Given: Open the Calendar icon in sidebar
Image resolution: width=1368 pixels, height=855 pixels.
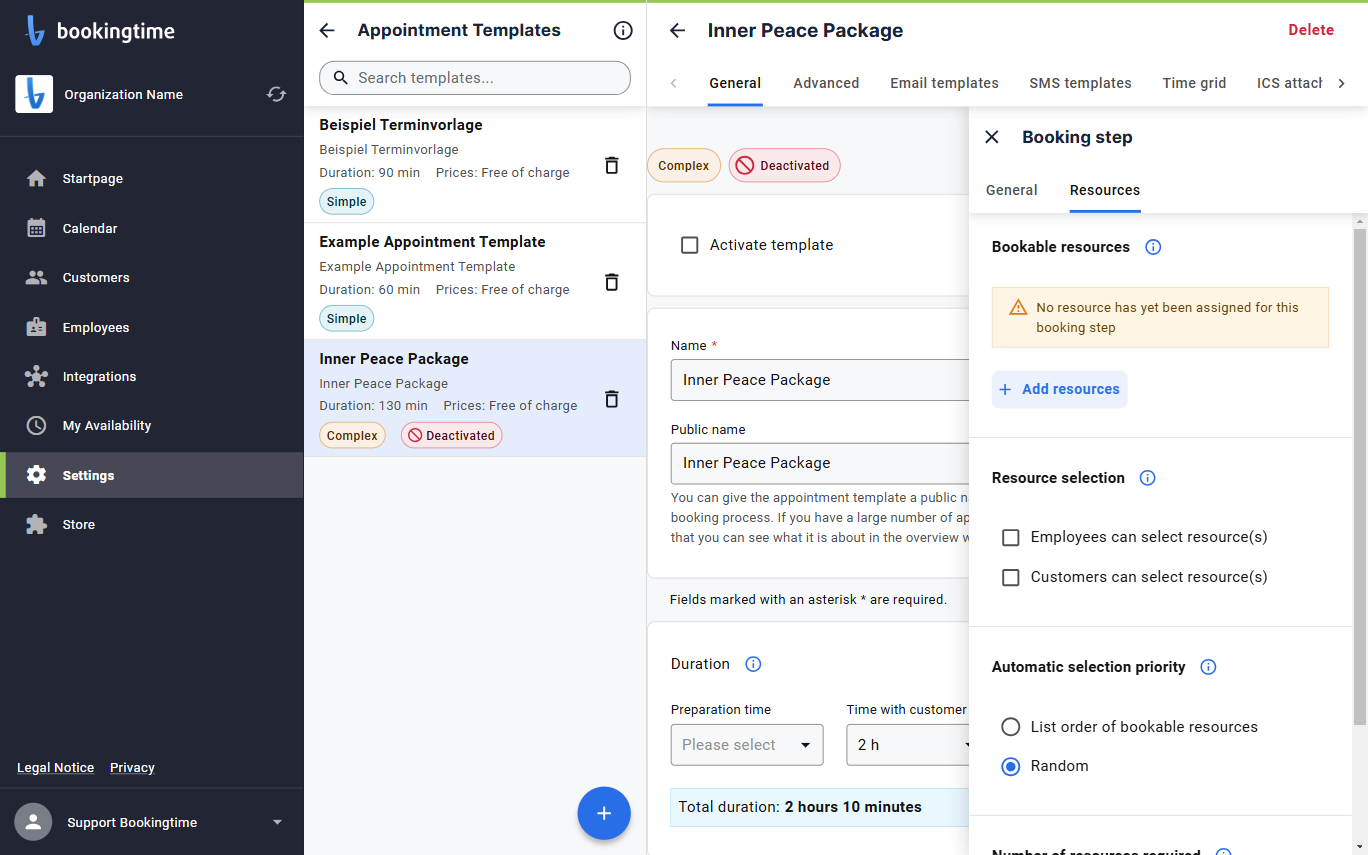Looking at the screenshot, I should pyautogui.click(x=36, y=228).
